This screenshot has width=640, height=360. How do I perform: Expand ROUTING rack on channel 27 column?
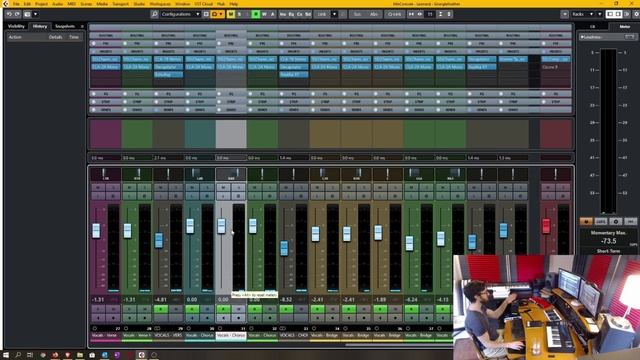point(105,36)
